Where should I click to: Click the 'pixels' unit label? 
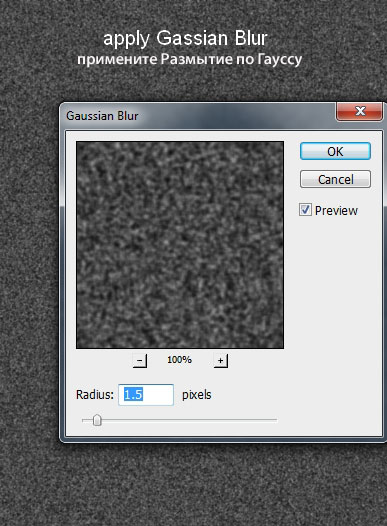click(197, 395)
